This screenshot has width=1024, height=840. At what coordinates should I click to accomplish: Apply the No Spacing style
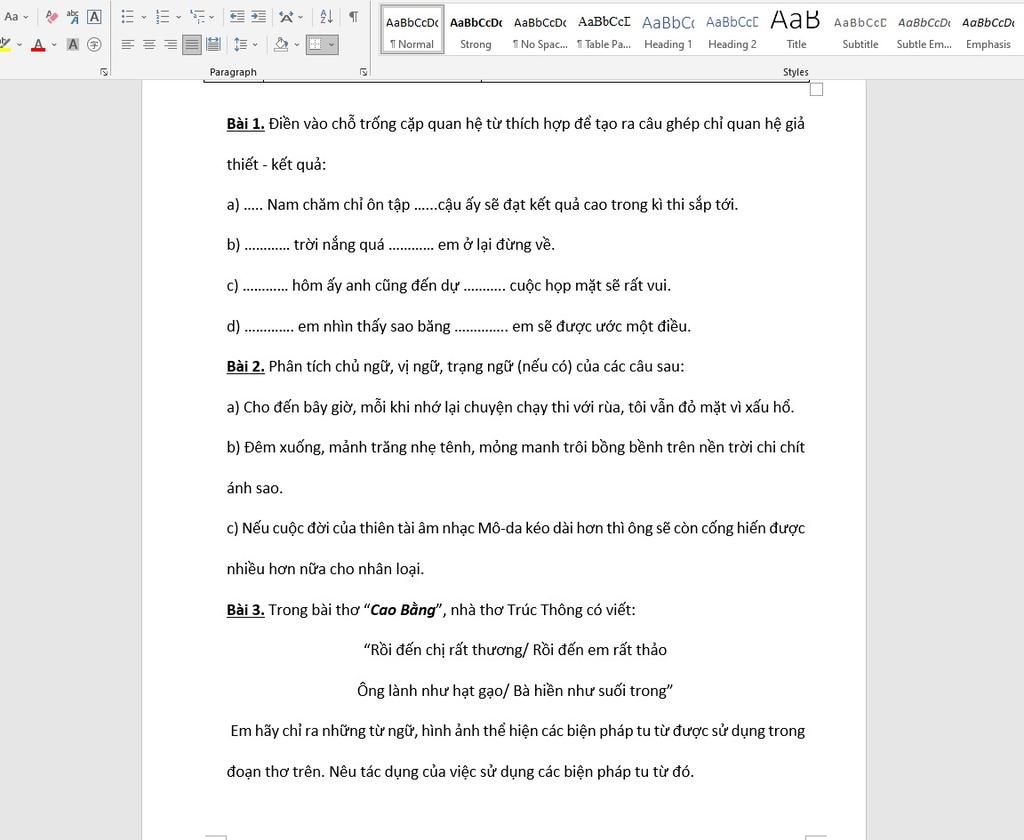click(x=540, y=29)
